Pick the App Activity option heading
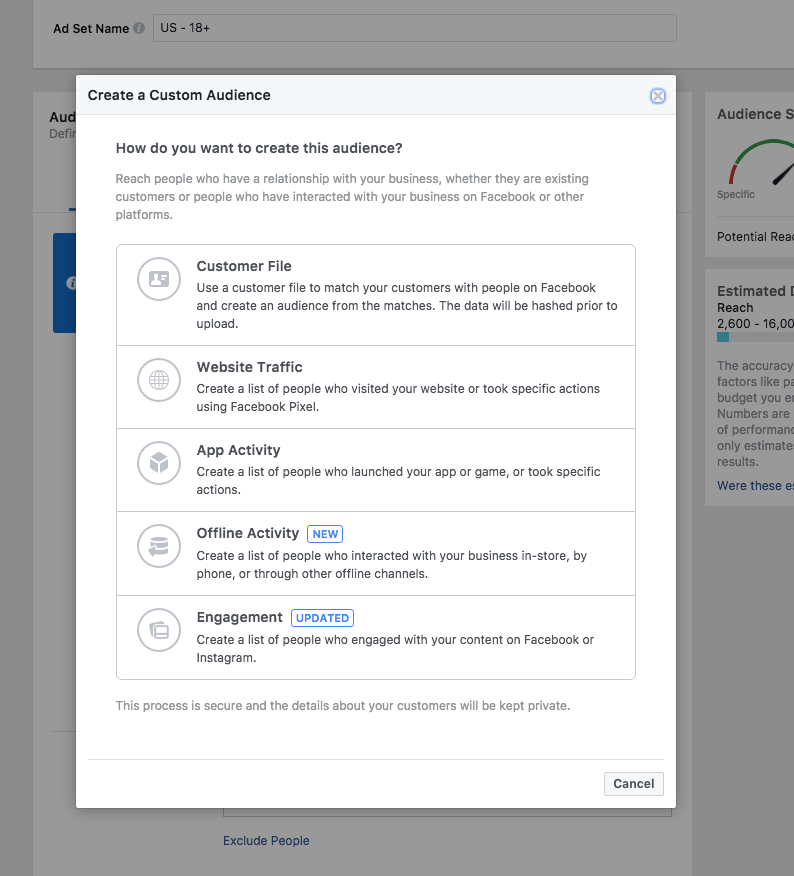 [238, 450]
